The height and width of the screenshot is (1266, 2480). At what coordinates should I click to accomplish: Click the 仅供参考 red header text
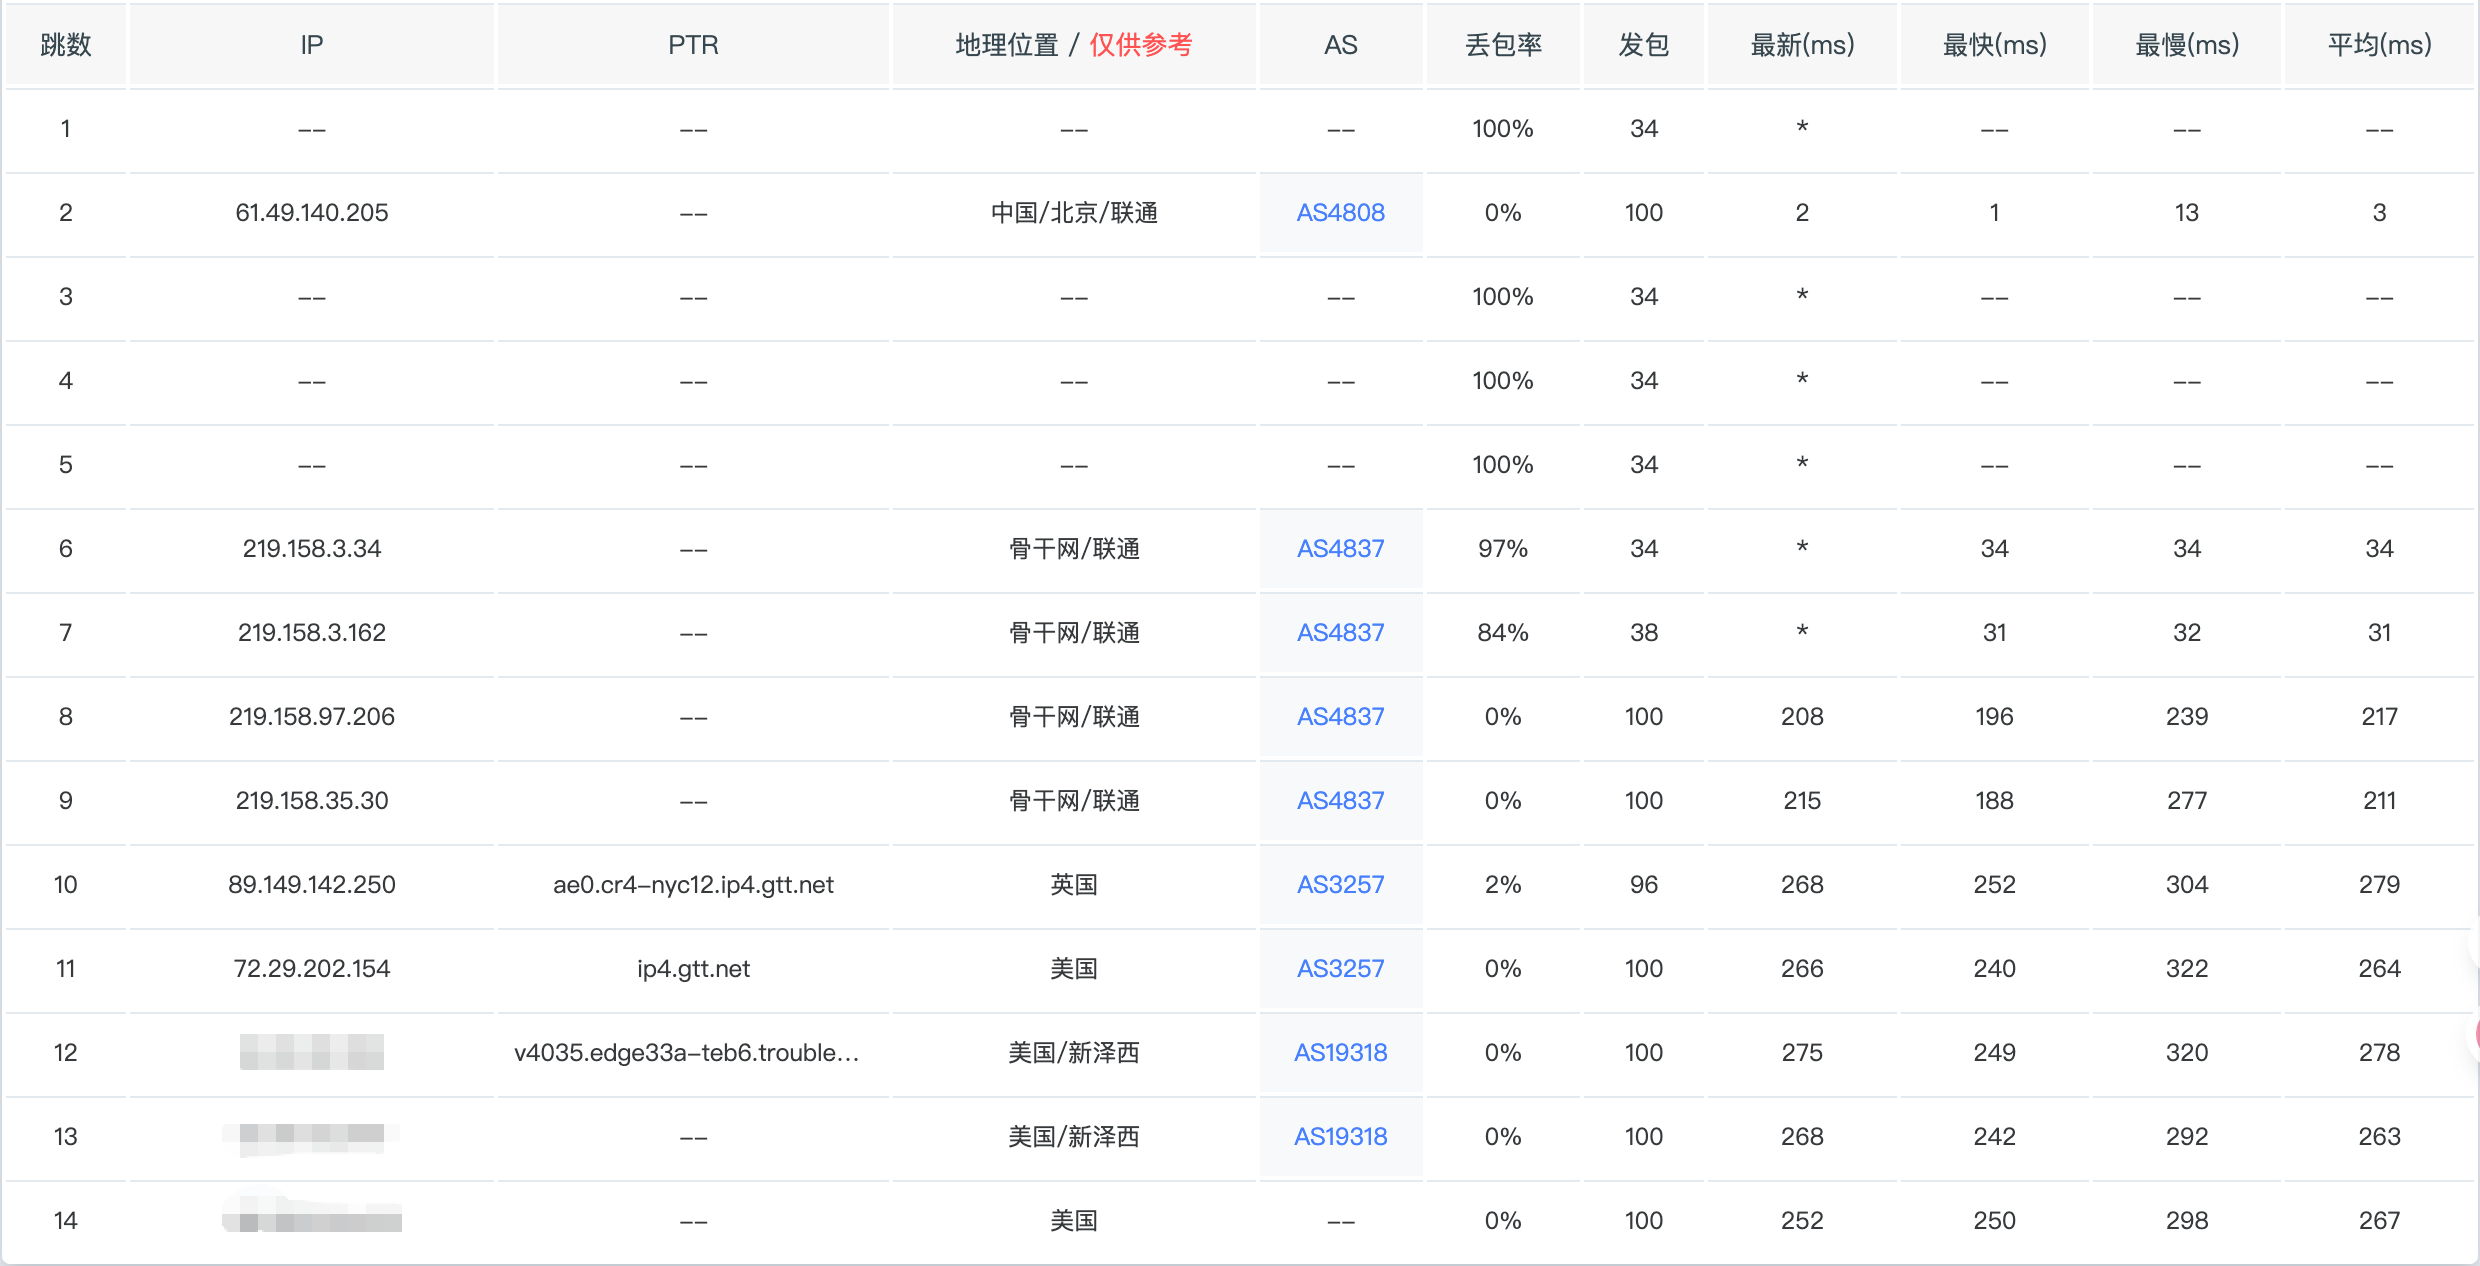pyautogui.click(x=1141, y=45)
